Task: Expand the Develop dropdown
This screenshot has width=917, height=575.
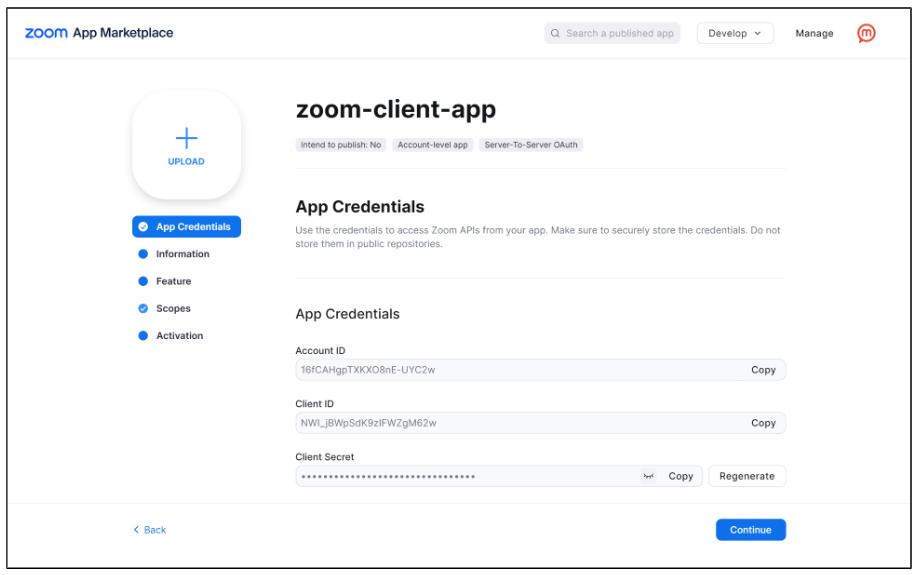Action: click(x=735, y=33)
